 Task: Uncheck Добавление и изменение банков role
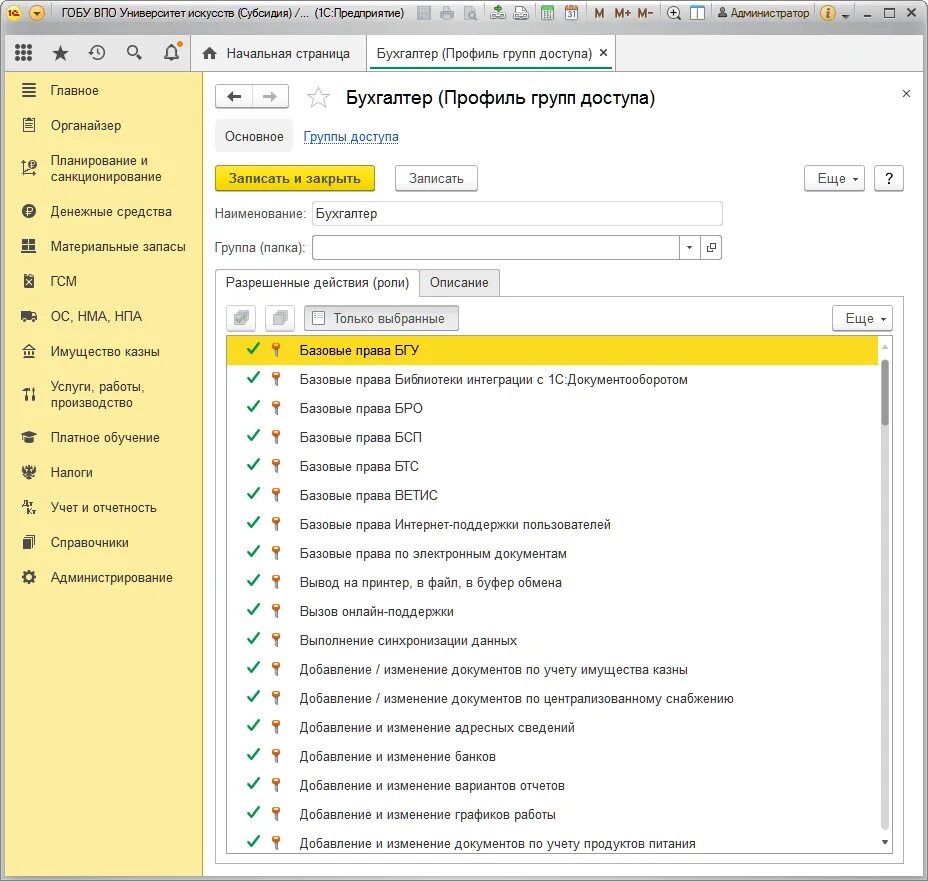tap(253, 755)
